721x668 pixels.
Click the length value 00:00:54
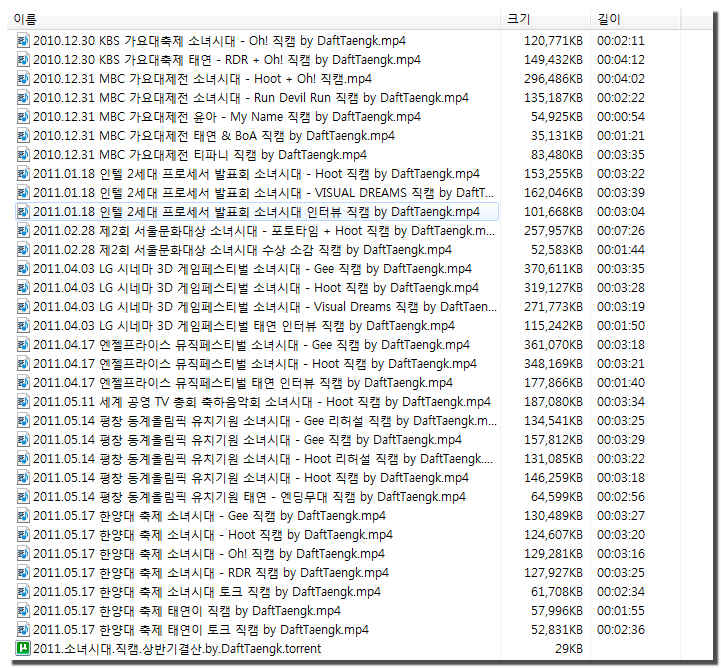621,117
